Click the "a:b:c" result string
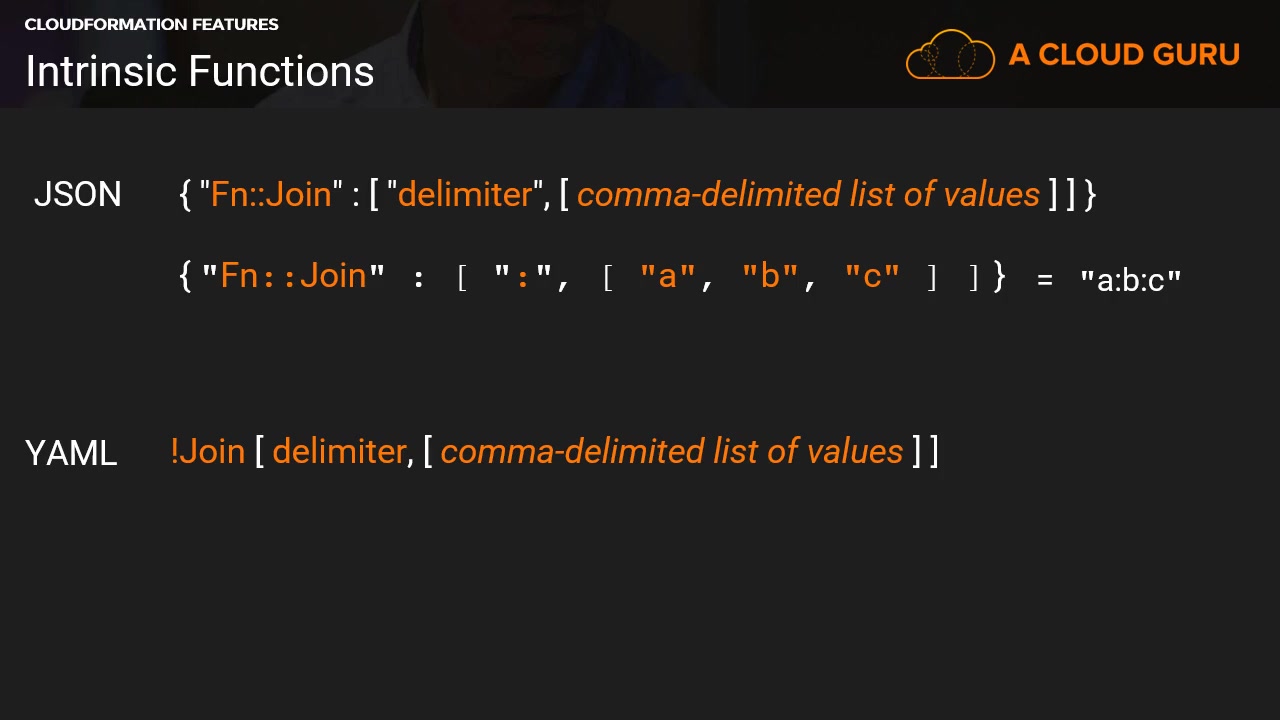Image resolution: width=1280 pixels, height=720 pixels. (x=1131, y=280)
